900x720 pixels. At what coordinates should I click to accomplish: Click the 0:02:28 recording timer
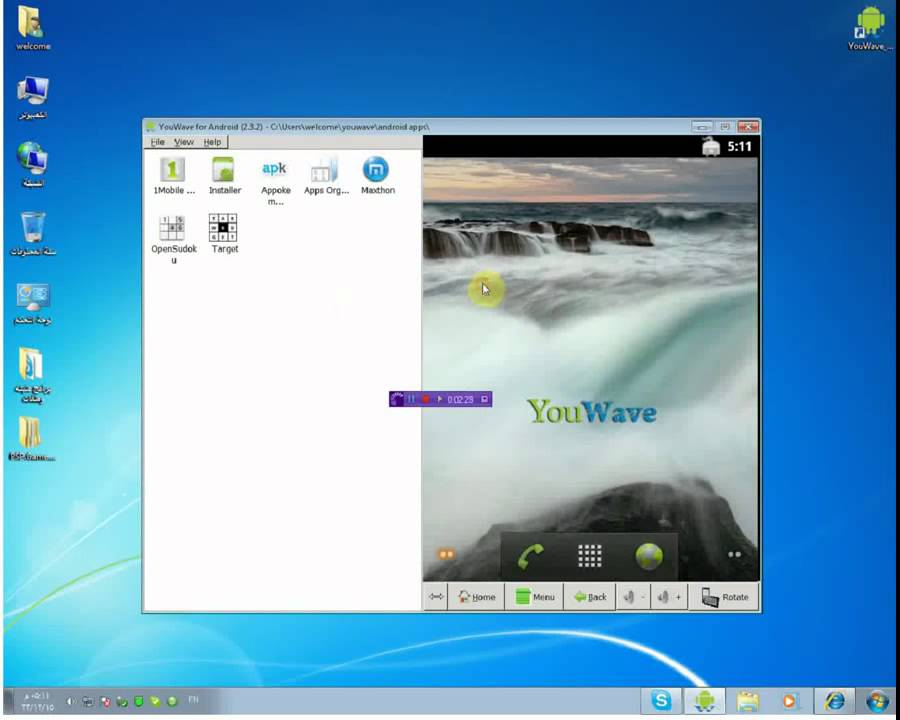pyautogui.click(x=460, y=399)
